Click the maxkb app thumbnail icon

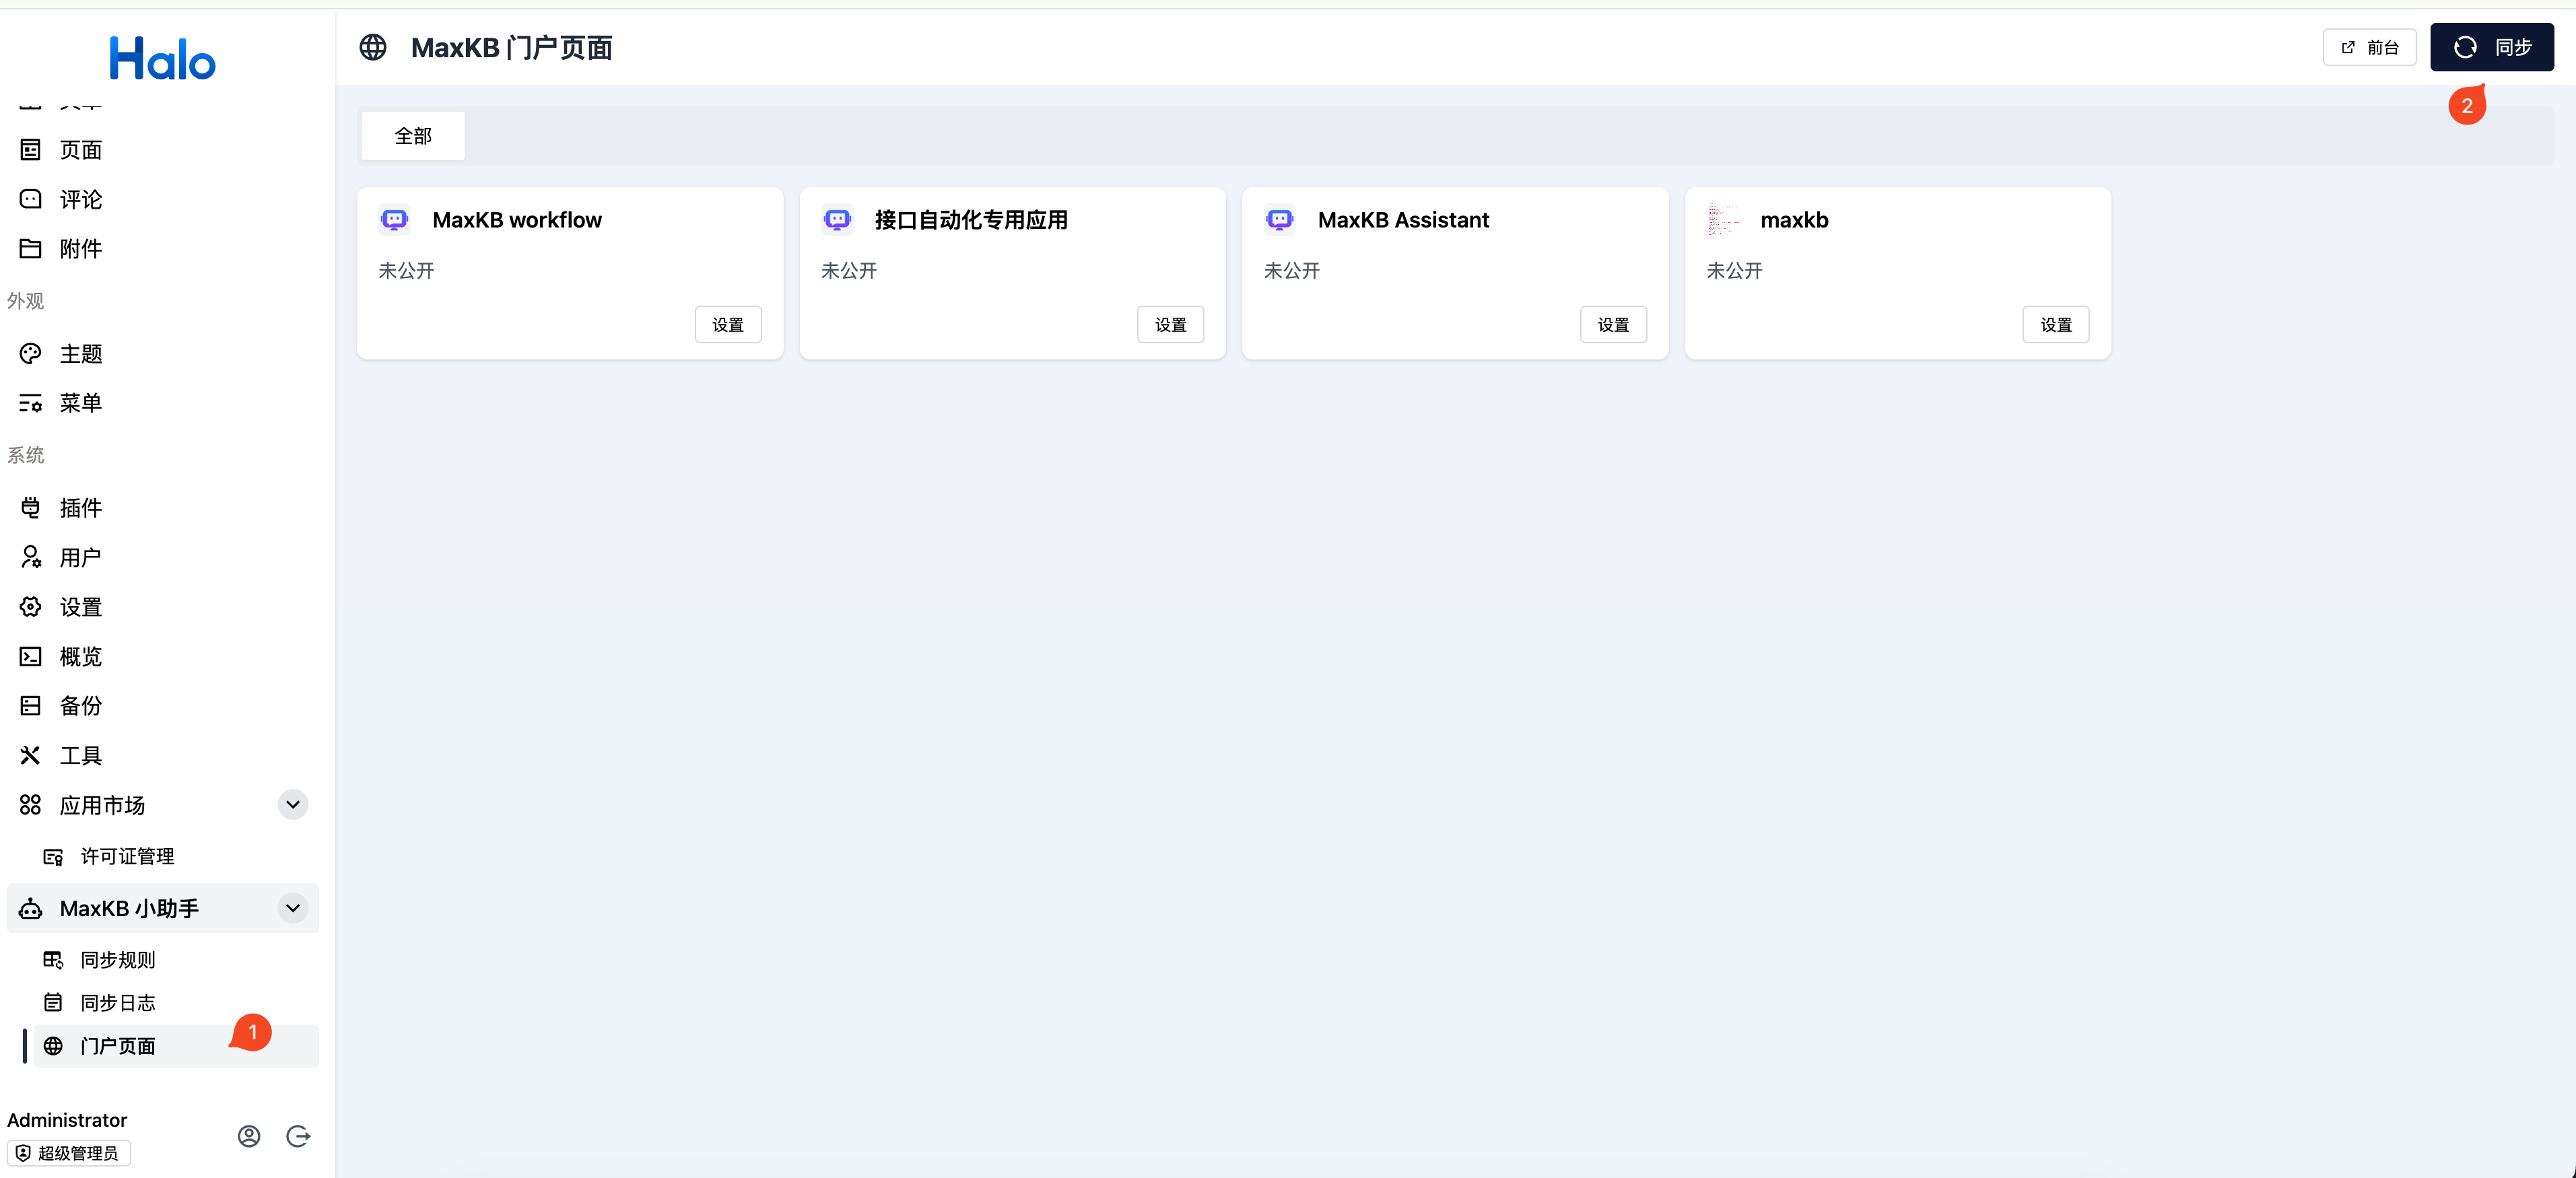coord(1723,220)
